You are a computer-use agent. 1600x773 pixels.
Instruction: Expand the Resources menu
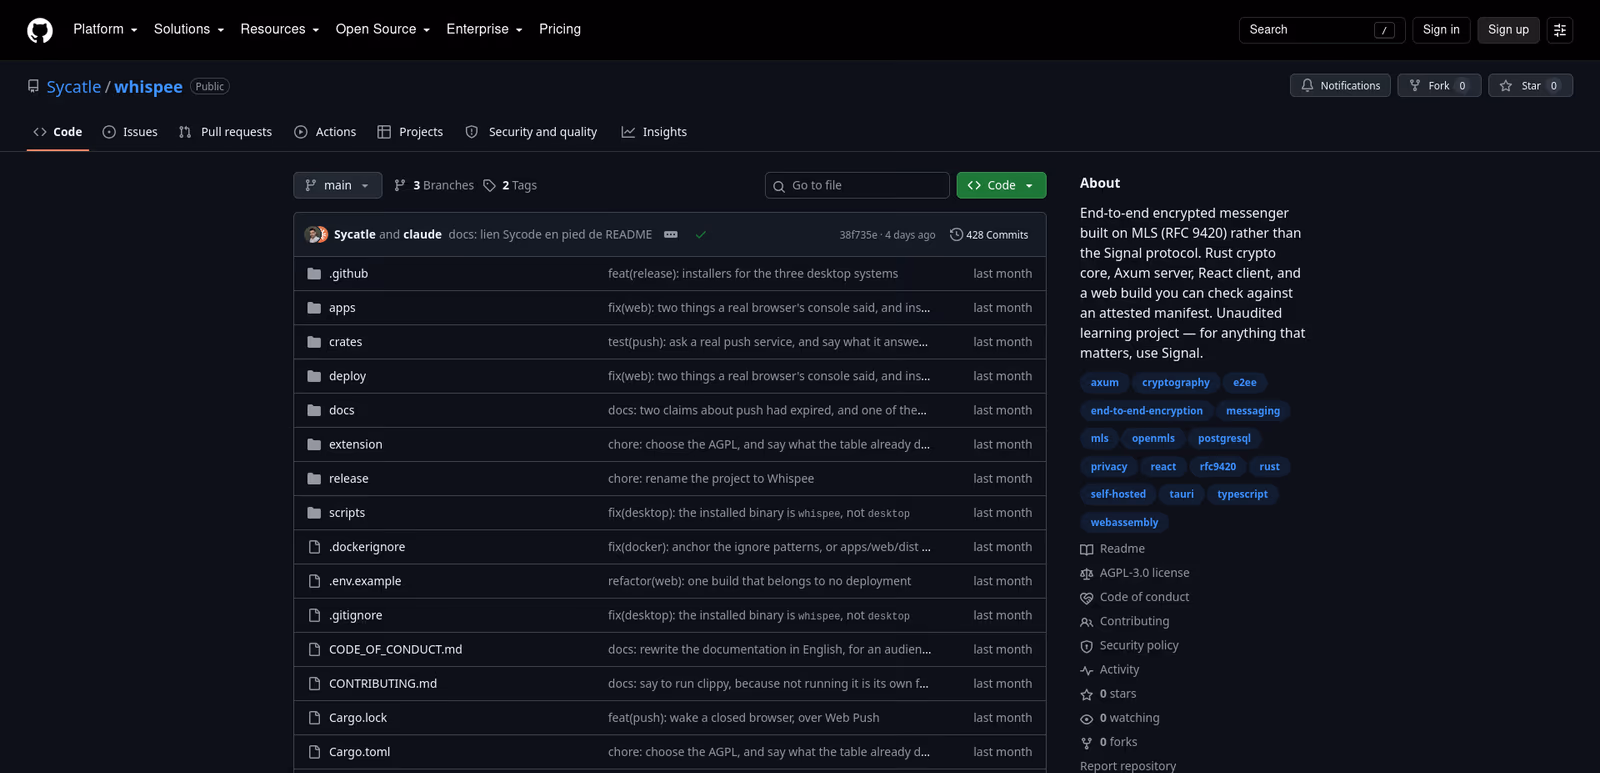280,30
